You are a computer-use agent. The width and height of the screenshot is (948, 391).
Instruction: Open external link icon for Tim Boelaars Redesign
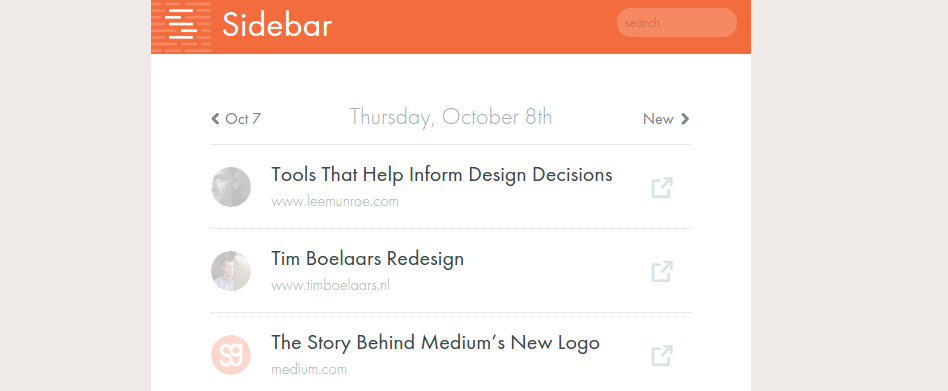[662, 271]
